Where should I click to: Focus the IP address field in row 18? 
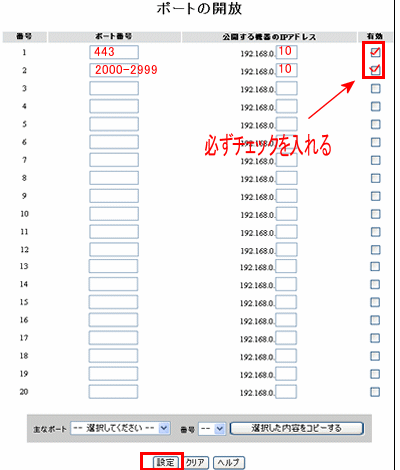(286, 356)
